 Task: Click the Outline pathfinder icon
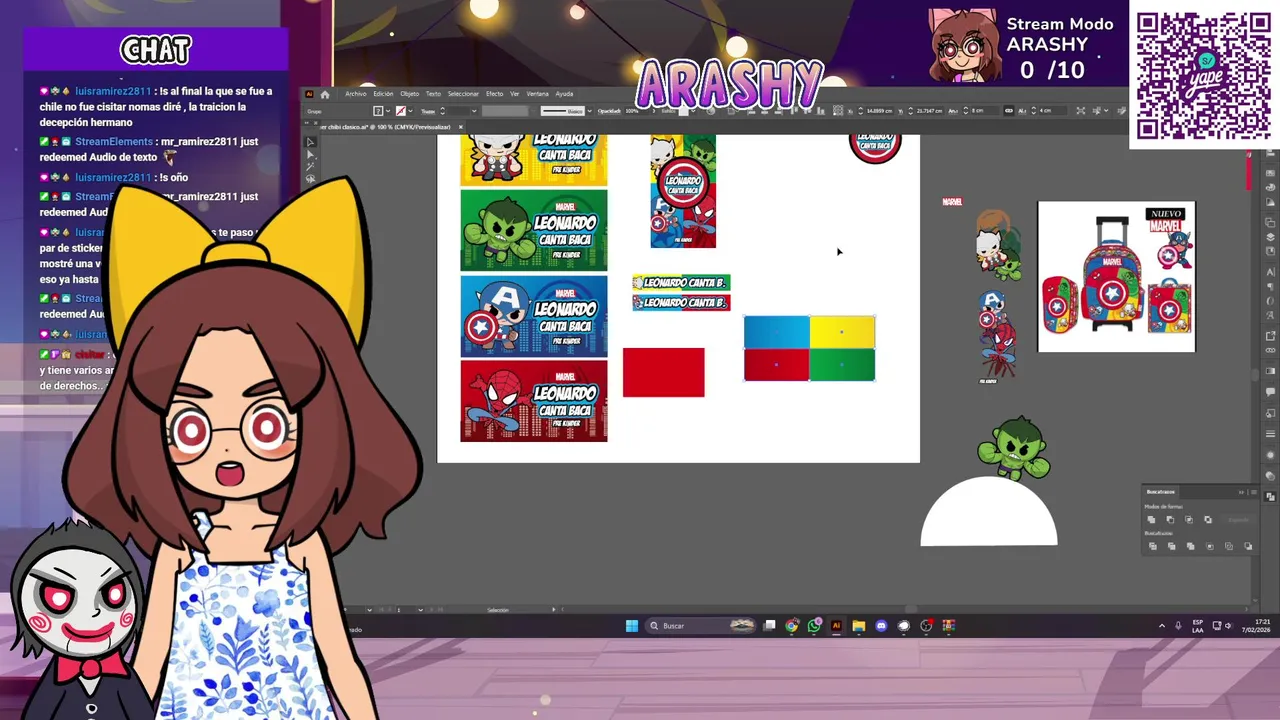pyautogui.click(x=1229, y=546)
